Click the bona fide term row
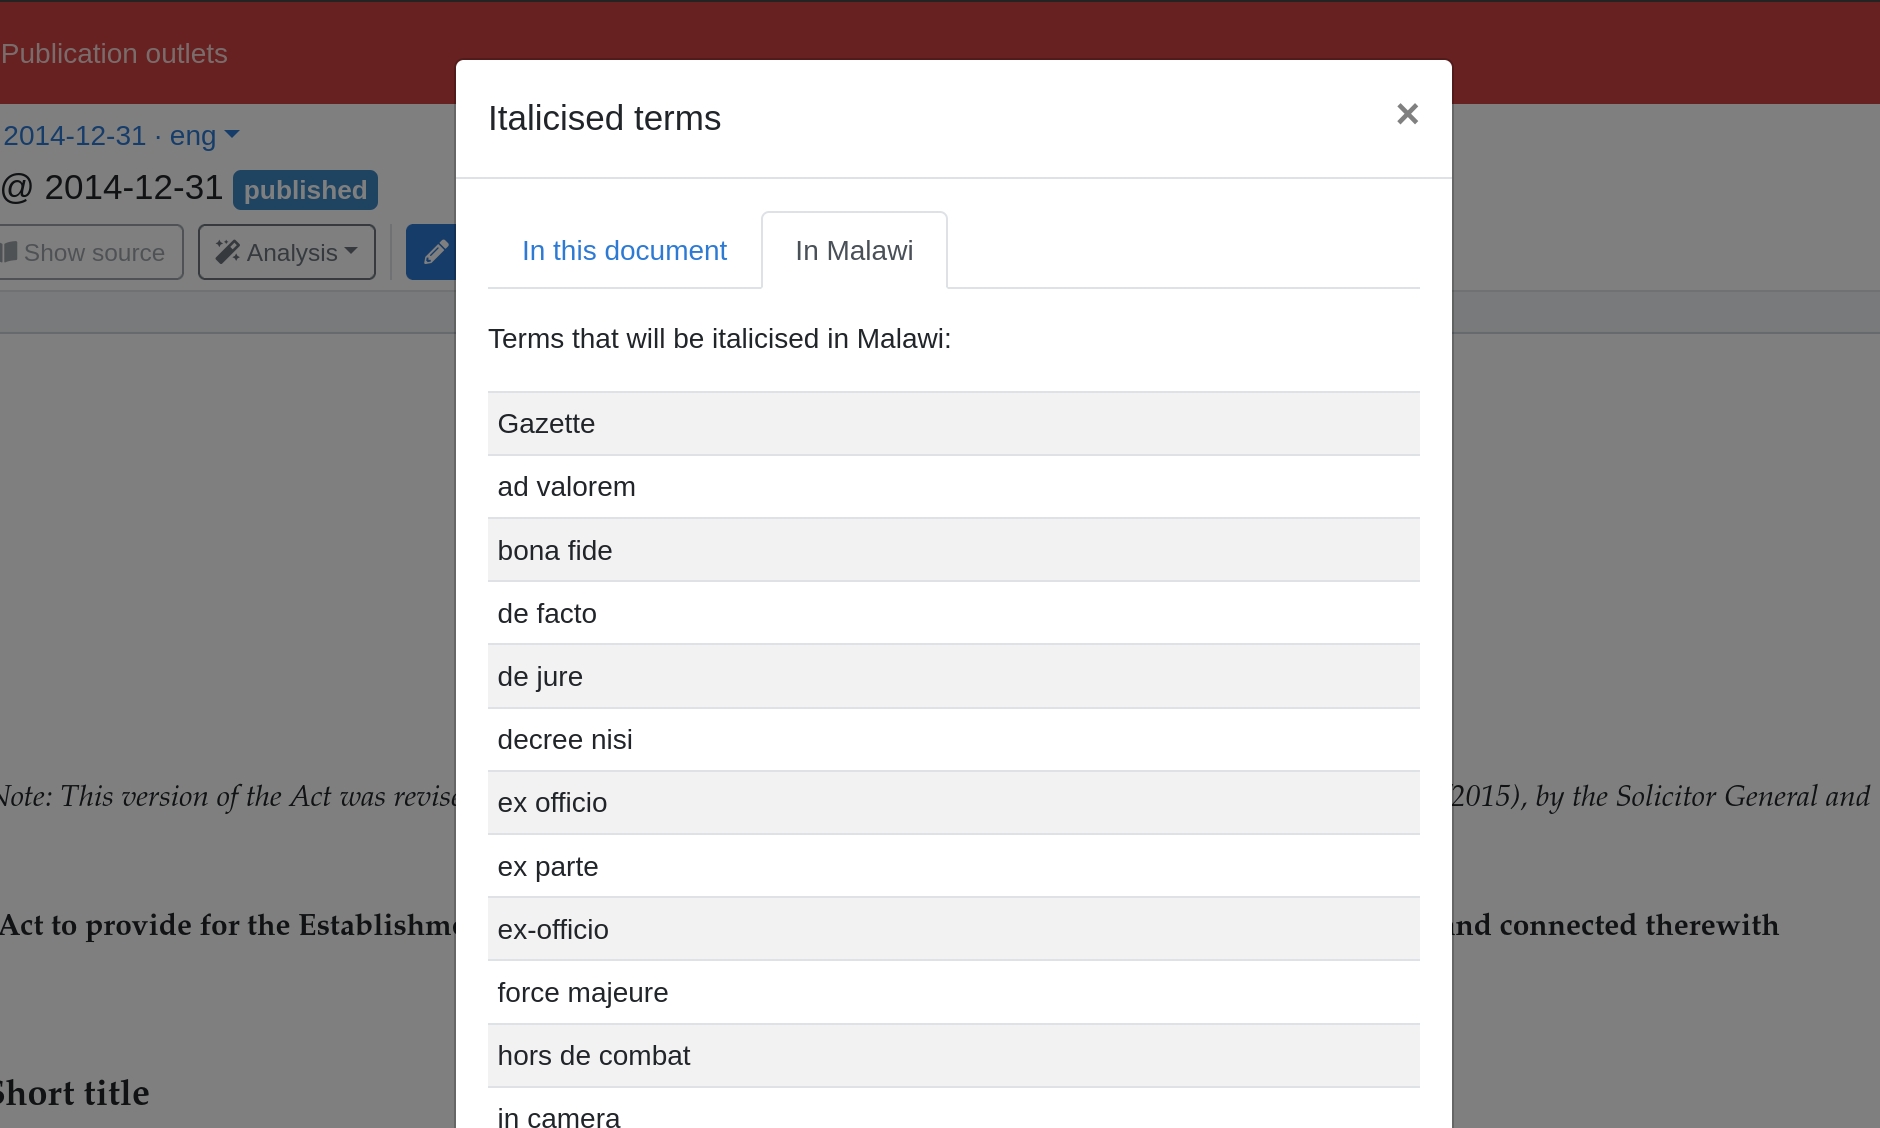Screen dimensions: 1880x1128 [953, 550]
